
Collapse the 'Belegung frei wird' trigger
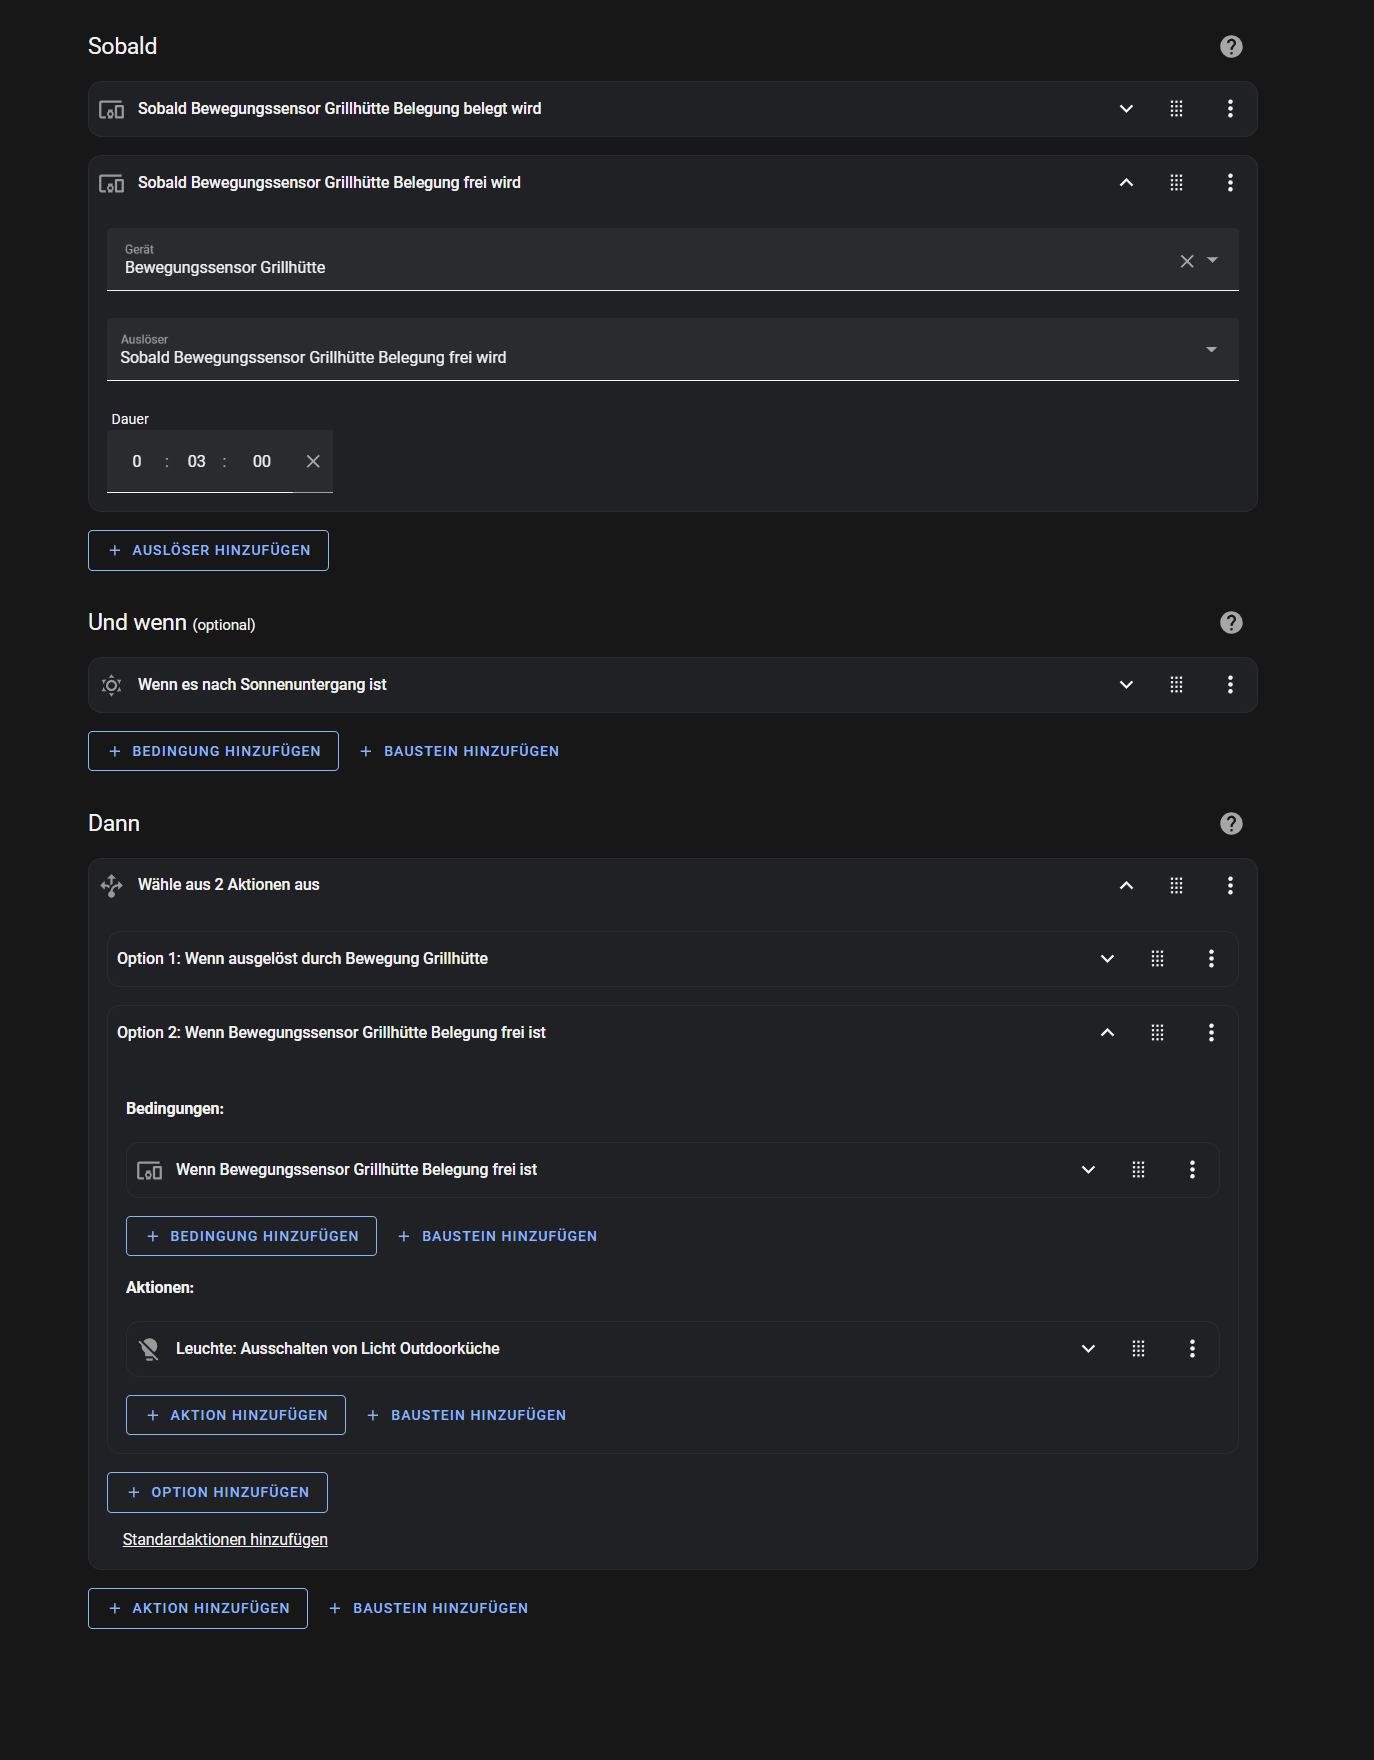coord(1126,183)
